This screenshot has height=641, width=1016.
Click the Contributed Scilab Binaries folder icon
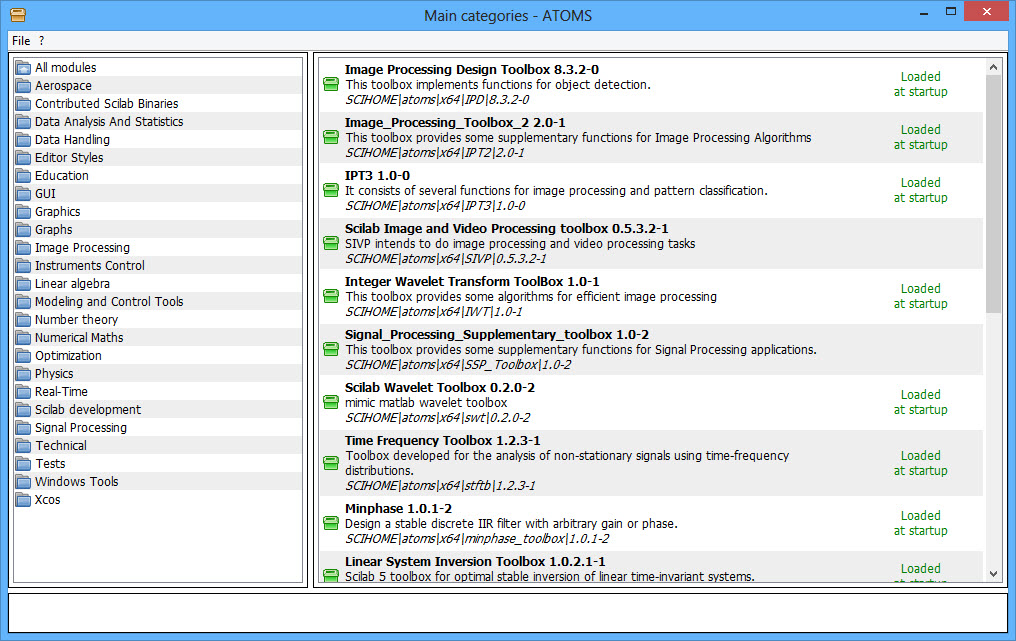click(x=23, y=104)
